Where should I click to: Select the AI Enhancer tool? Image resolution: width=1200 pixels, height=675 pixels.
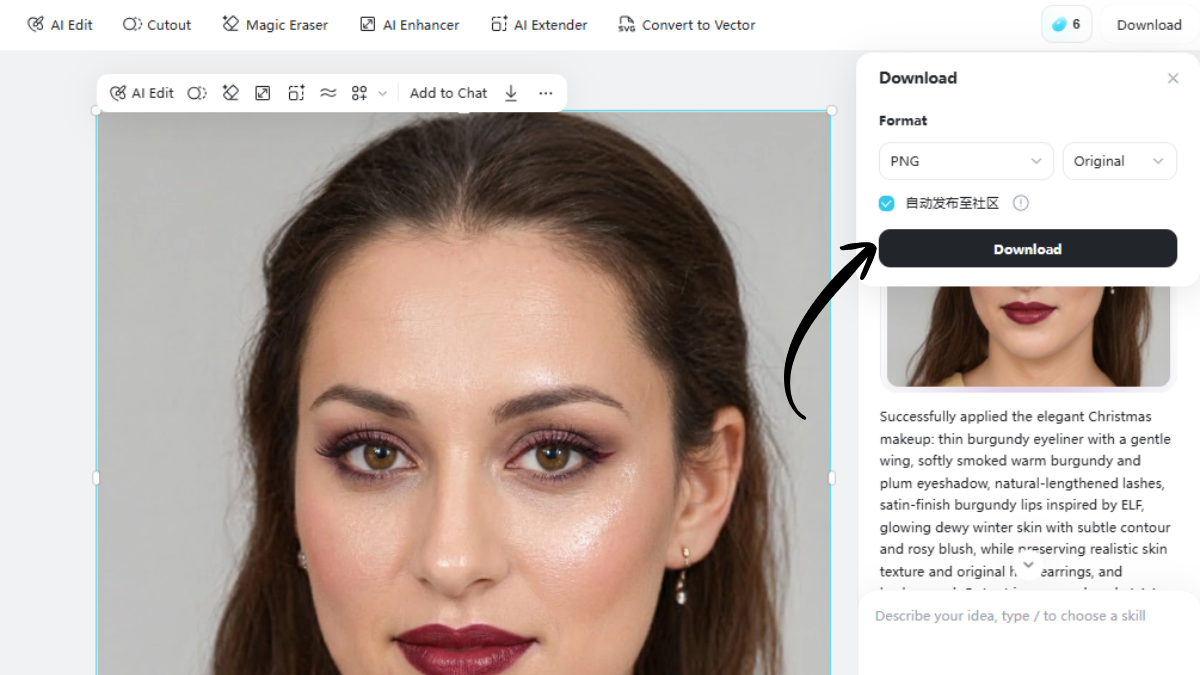tap(409, 24)
